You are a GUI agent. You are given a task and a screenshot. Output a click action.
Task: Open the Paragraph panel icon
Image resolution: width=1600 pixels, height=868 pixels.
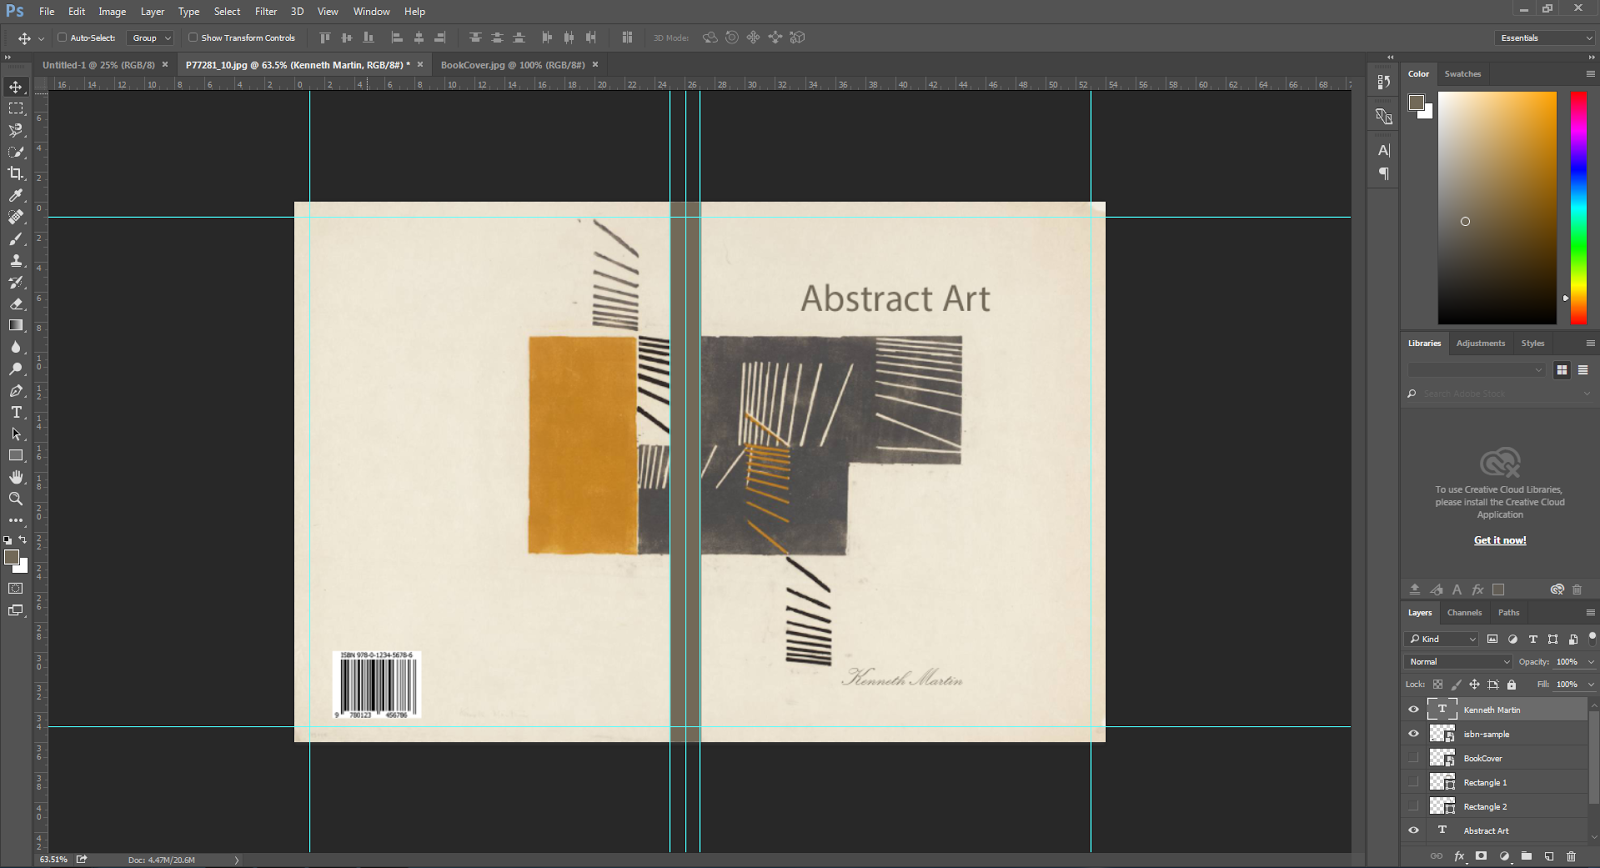click(x=1384, y=174)
